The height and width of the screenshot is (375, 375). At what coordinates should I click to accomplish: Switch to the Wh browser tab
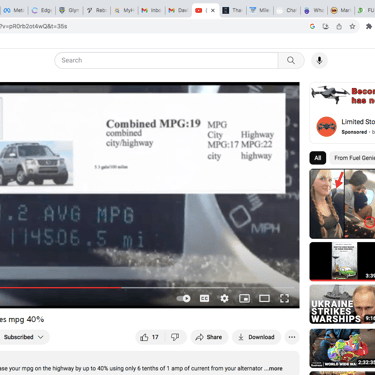pos(314,11)
